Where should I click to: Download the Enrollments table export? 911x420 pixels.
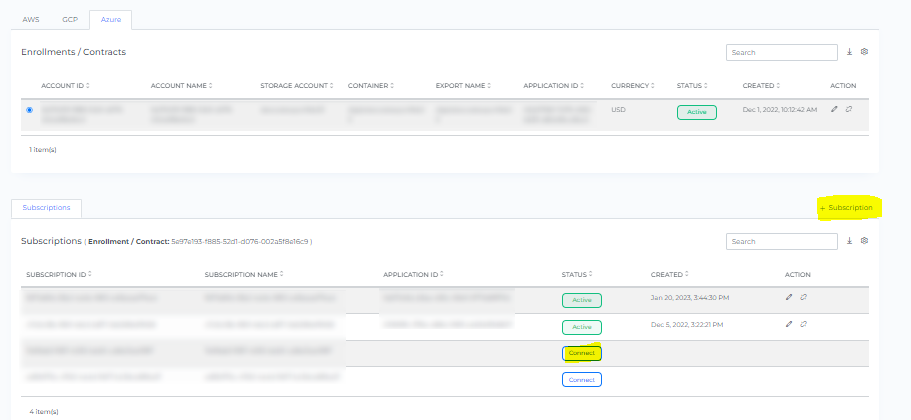pyautogui.click(x=849, y=52)
